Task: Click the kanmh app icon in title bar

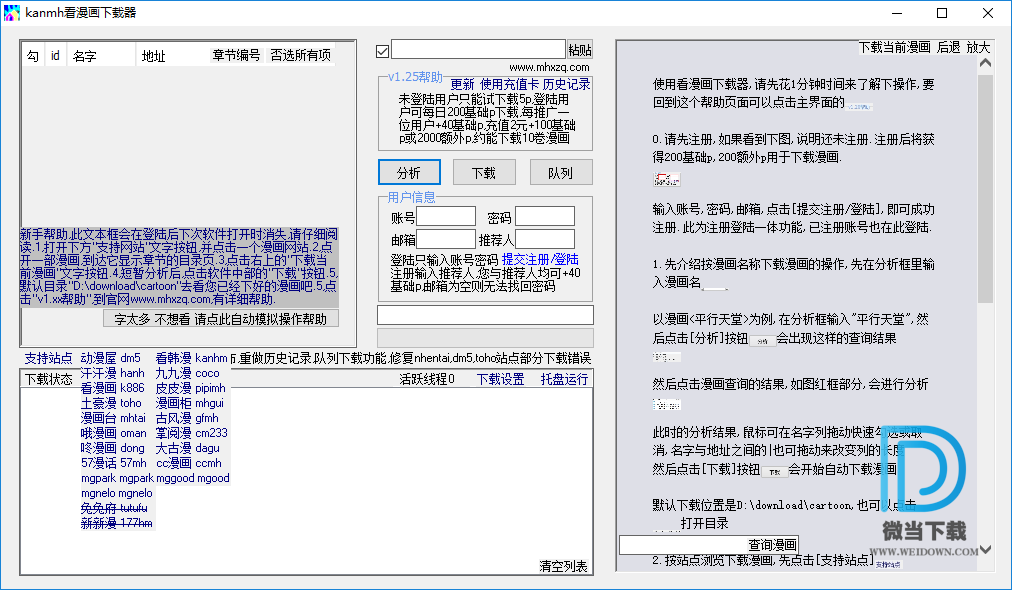Action: [12, 13]
